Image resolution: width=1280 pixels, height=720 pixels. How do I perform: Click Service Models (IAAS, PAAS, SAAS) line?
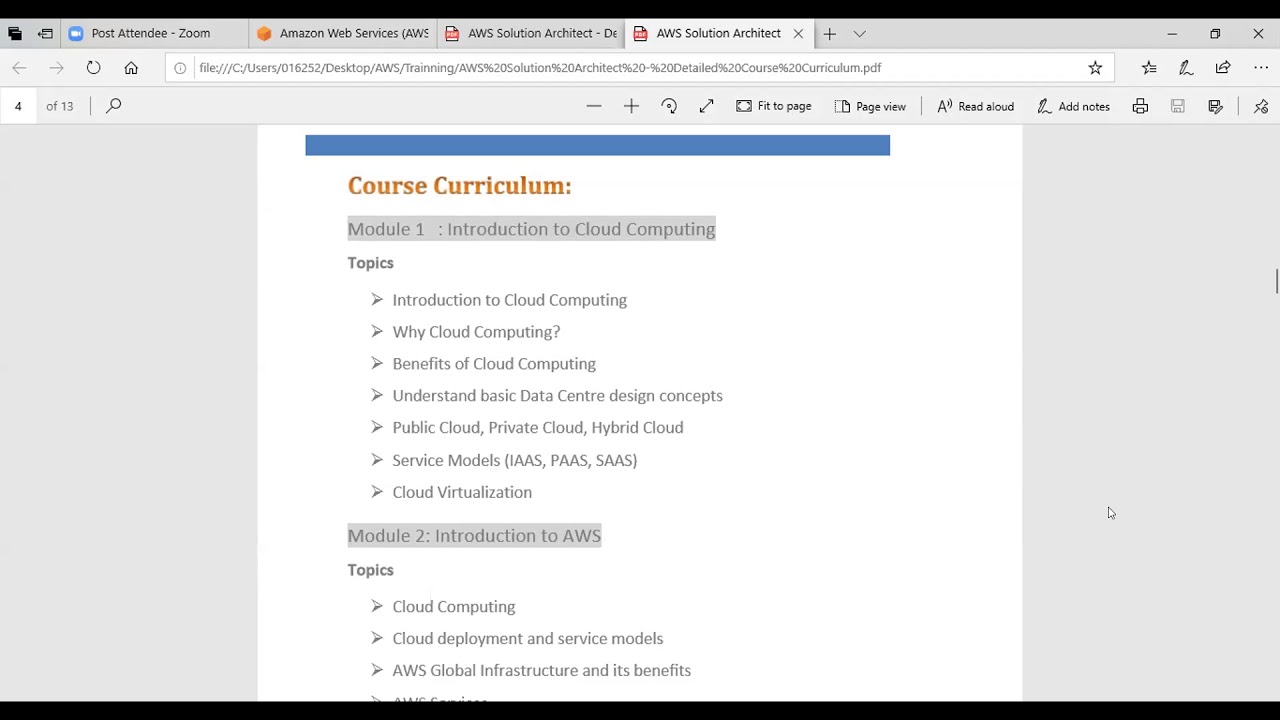click(514, 460)
